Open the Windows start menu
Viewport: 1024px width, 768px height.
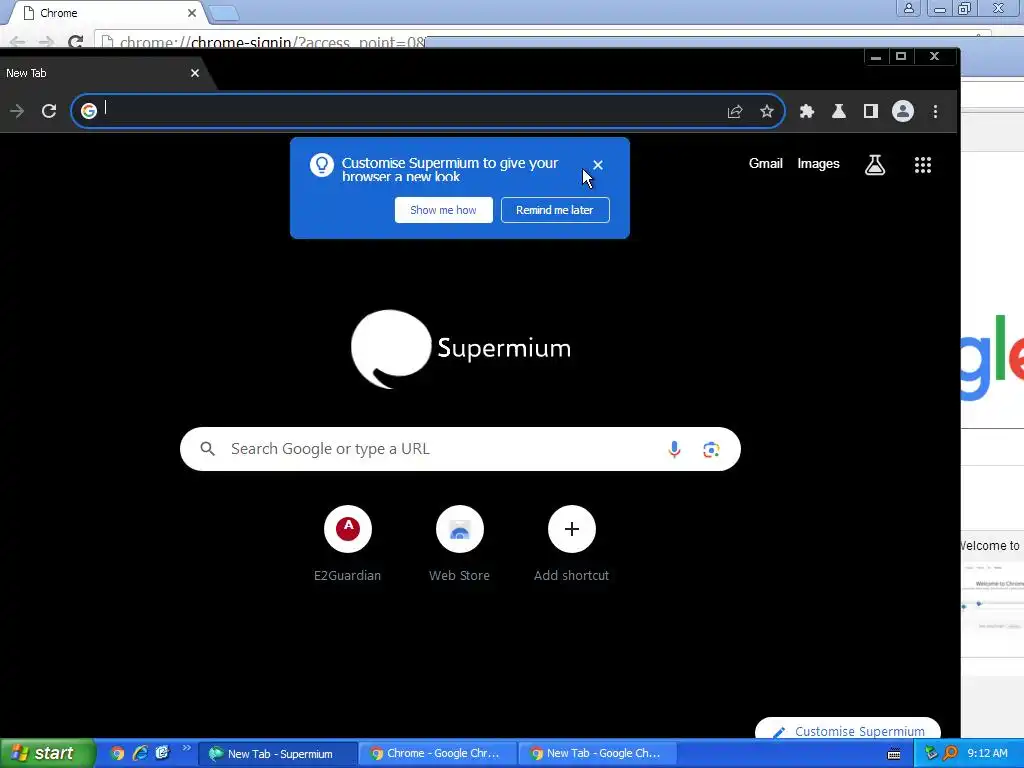(47, 754)
